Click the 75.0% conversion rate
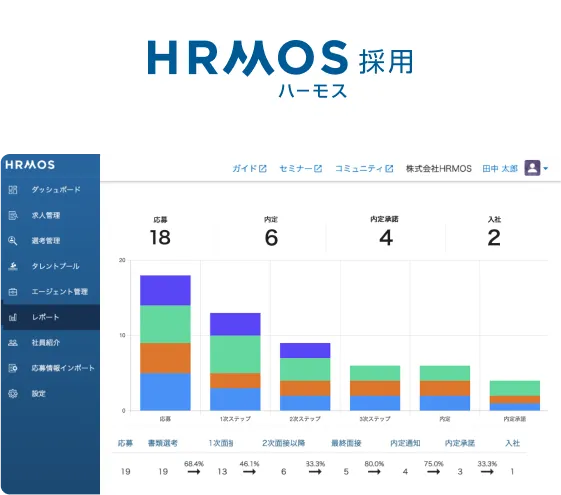 [434, 464]
